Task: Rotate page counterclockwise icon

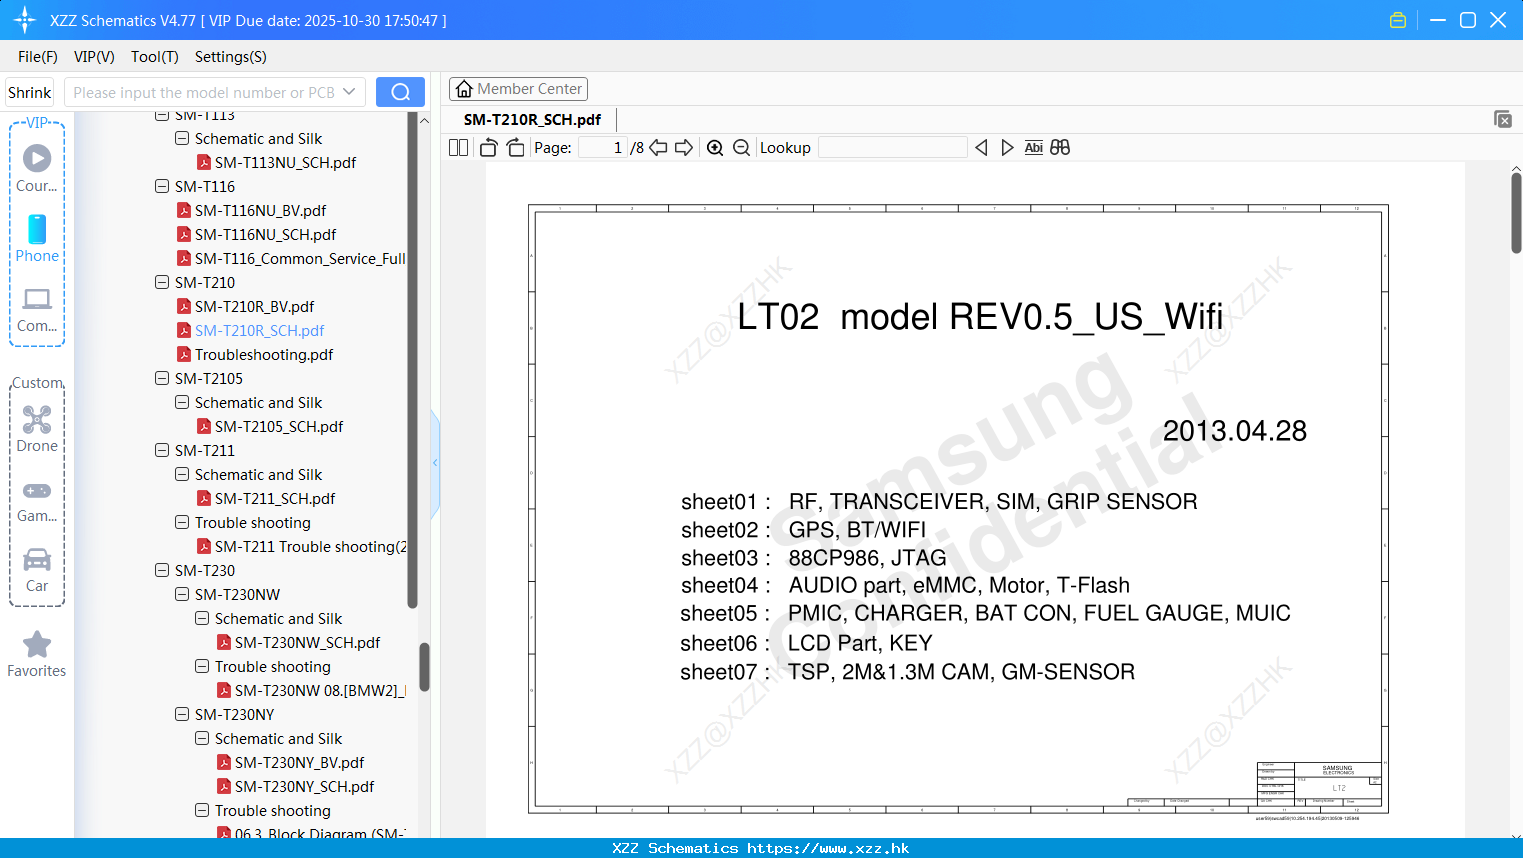Action: click(x=488, y=147)
